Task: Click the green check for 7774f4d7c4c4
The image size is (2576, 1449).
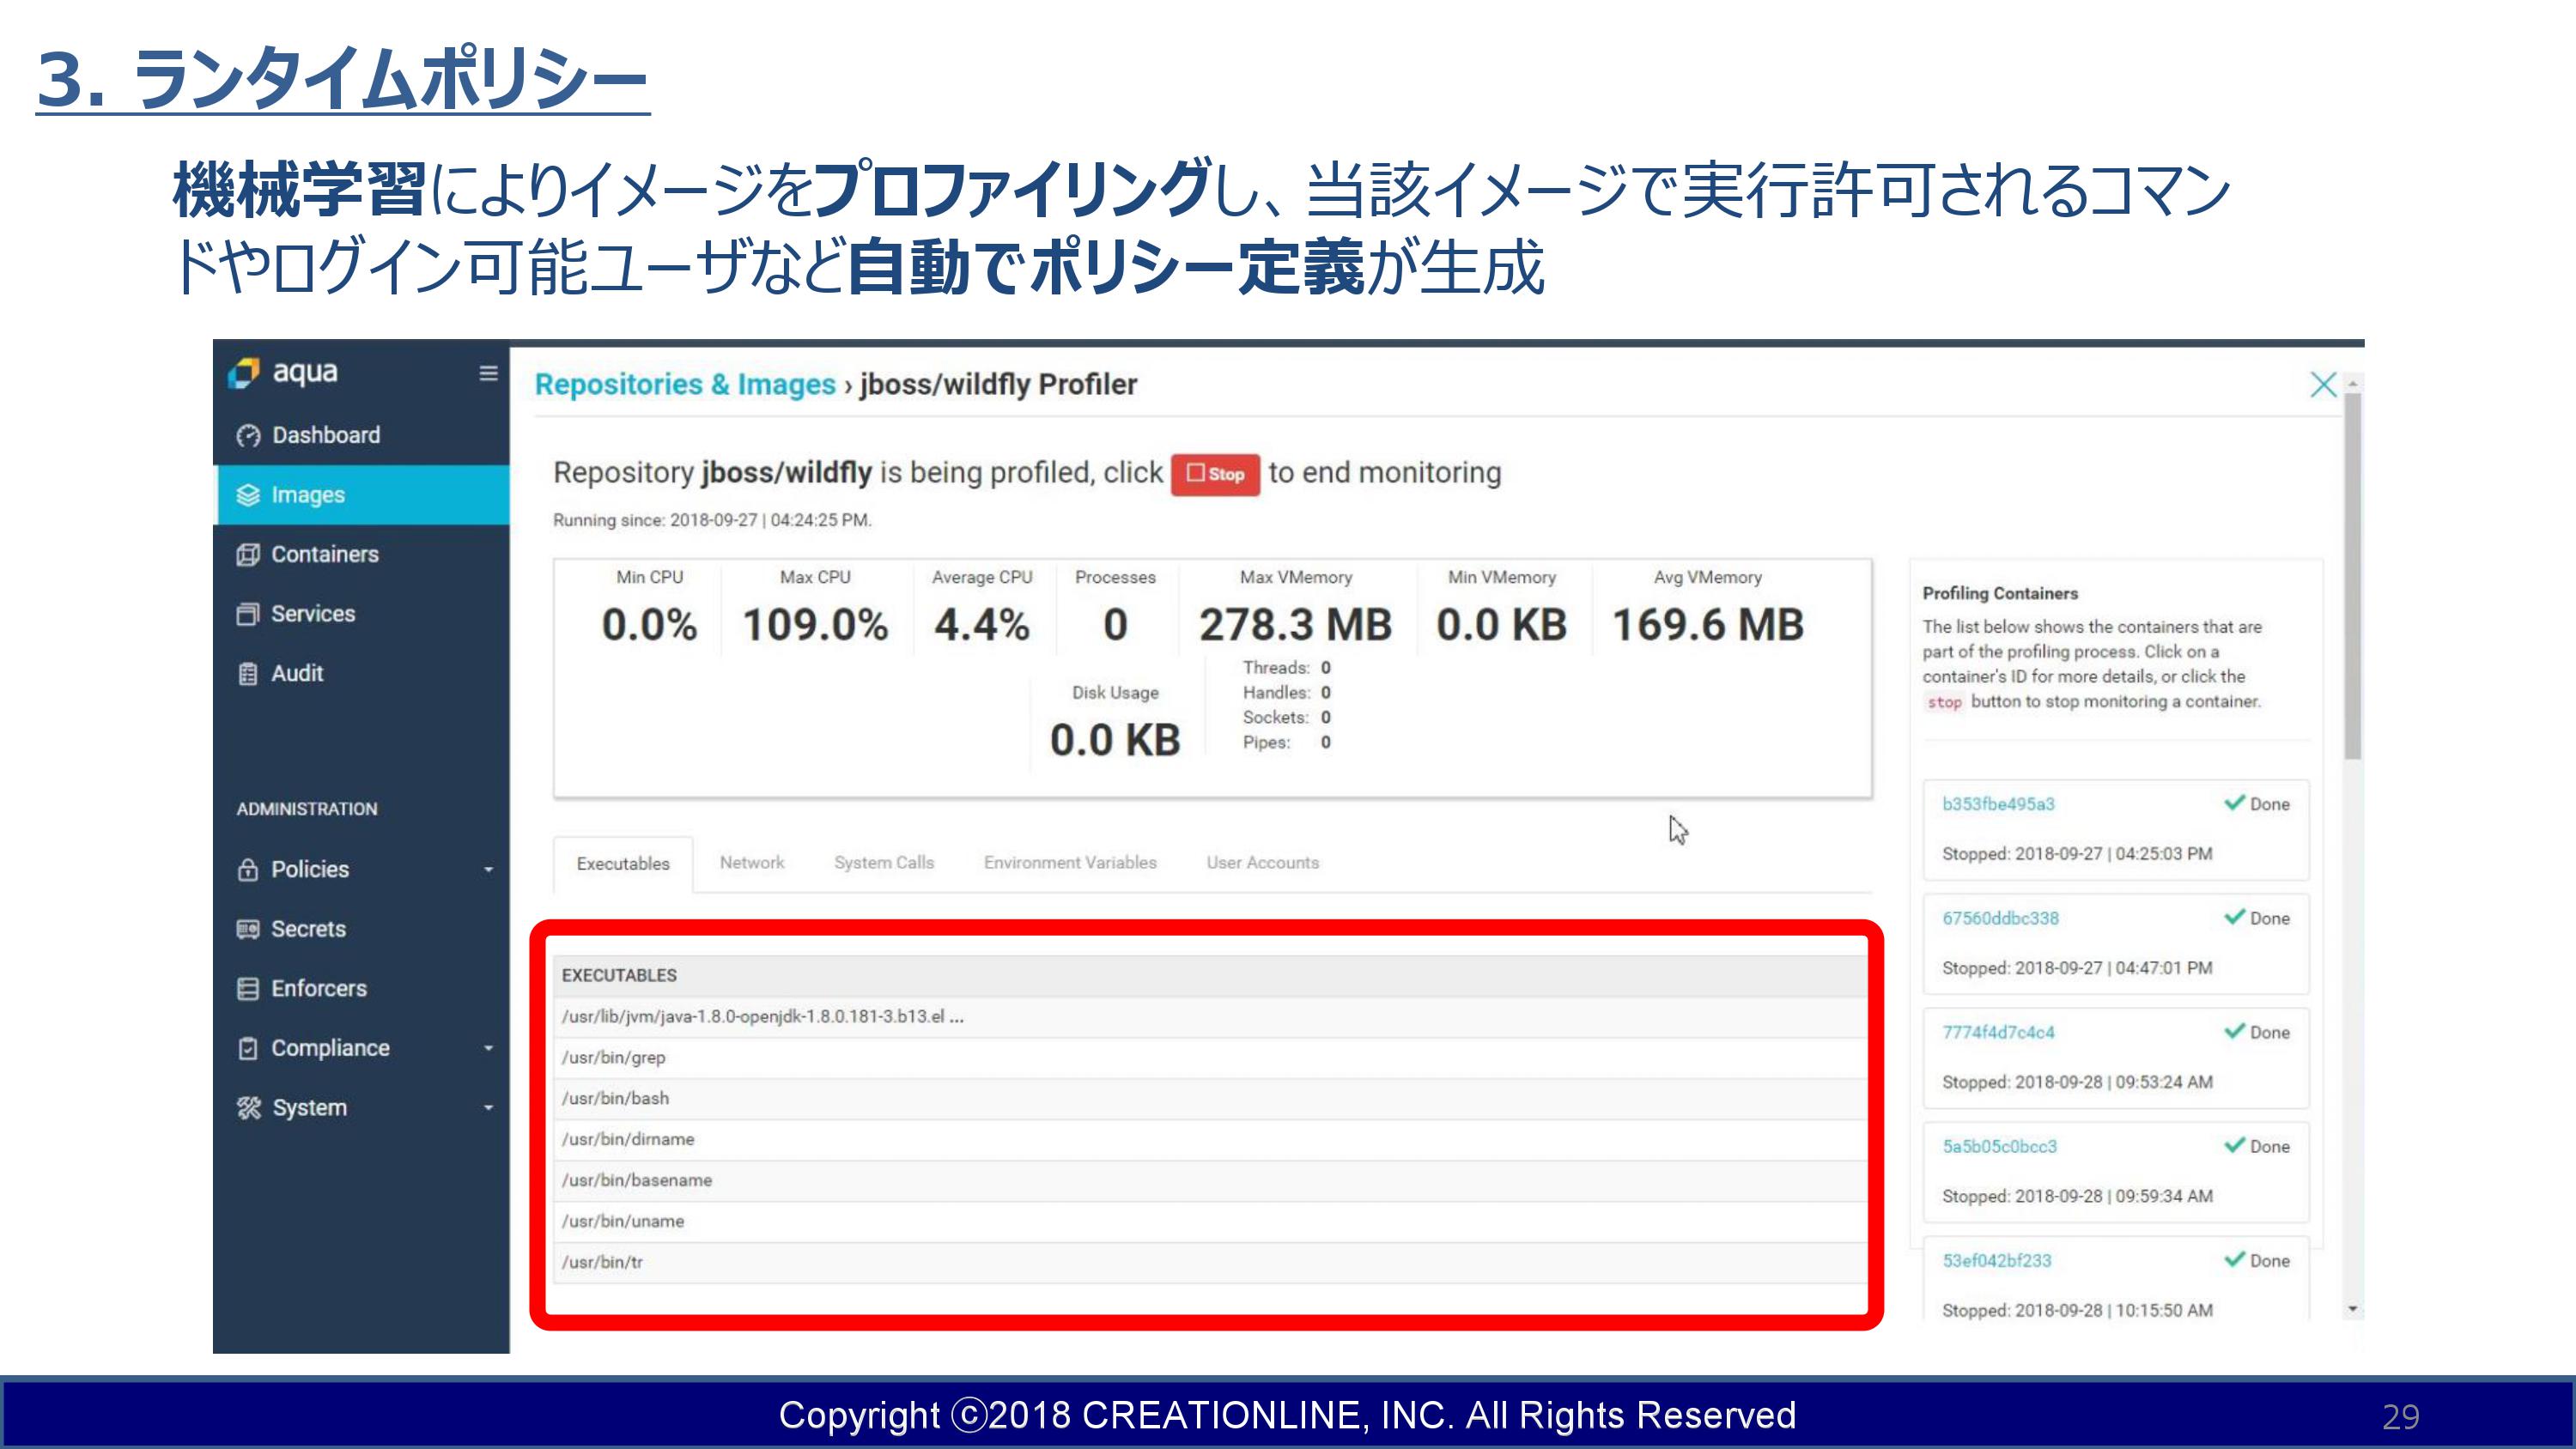Action: pyautogui.click(x=2234, y=1031)
